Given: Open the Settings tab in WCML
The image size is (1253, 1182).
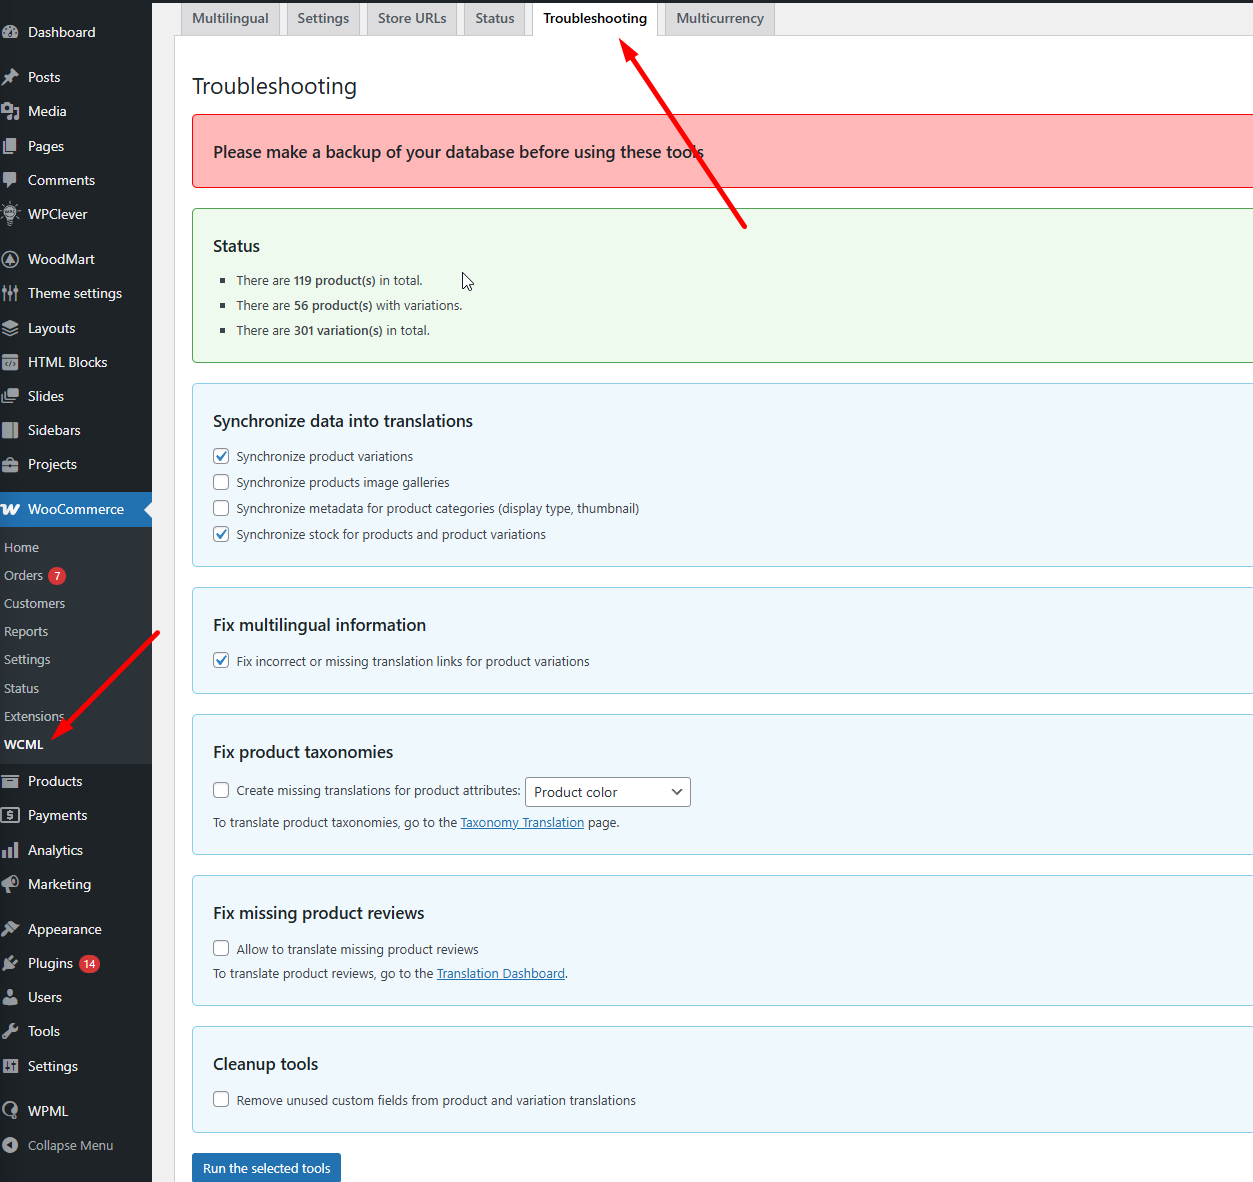Looking at the screenshot, I should [x=323, y=18].
